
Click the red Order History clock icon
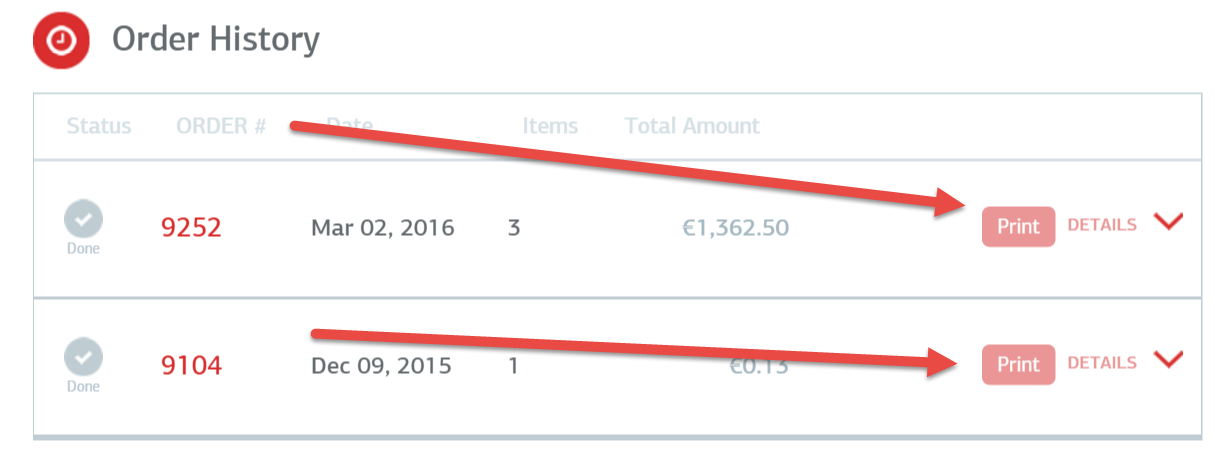point(62,40)
